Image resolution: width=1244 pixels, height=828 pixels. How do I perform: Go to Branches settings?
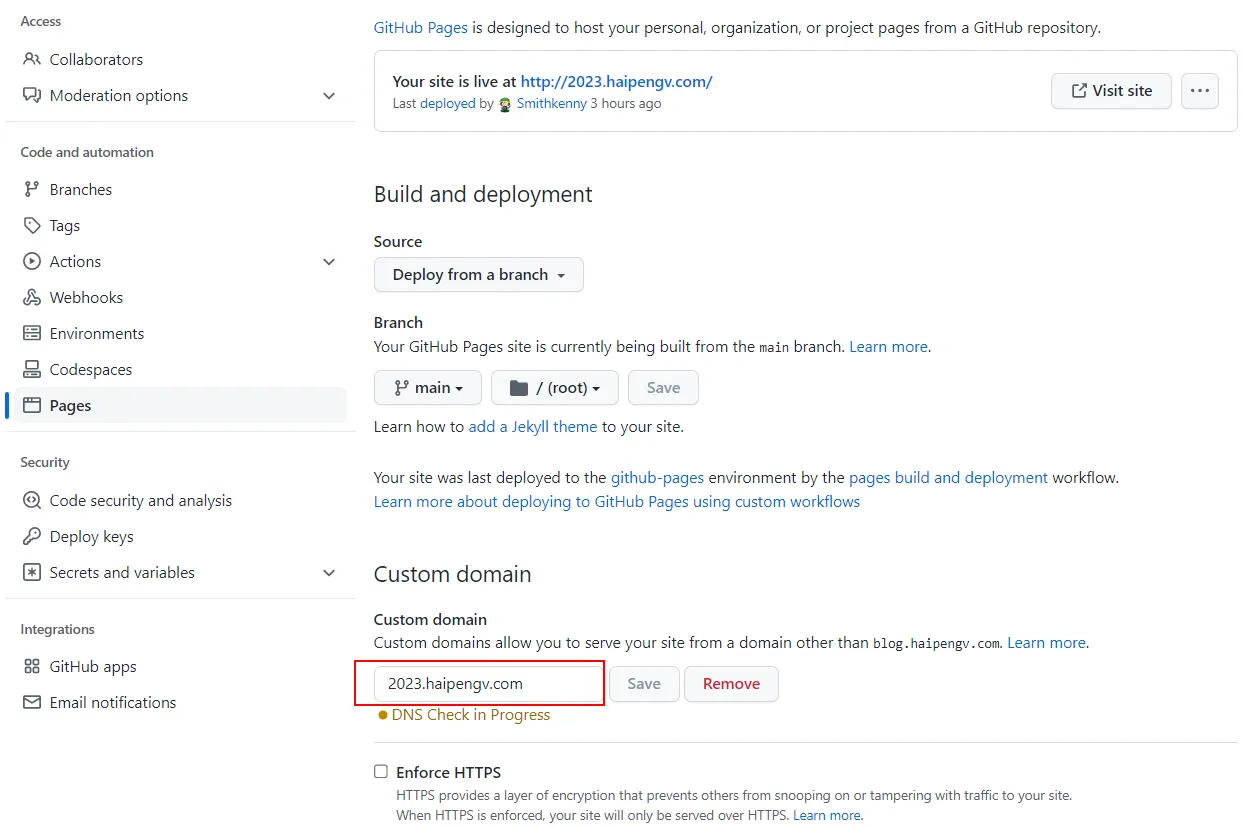click(81, 189)
